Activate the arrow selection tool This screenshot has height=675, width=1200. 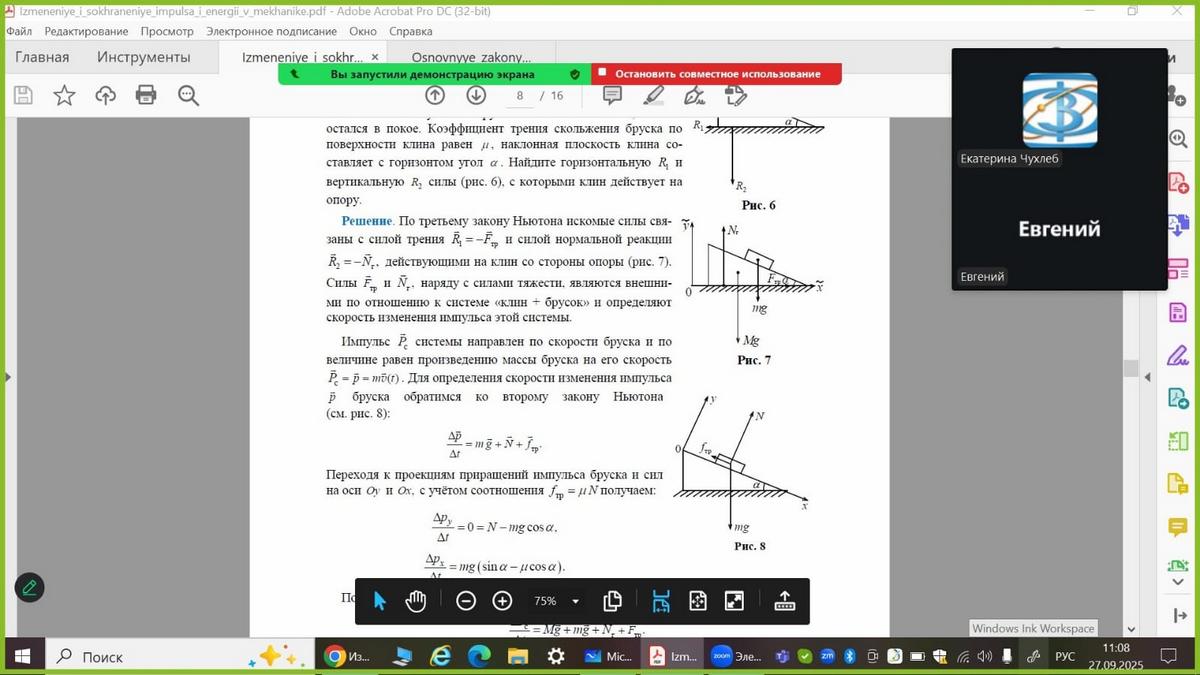[x=380, y=601]
